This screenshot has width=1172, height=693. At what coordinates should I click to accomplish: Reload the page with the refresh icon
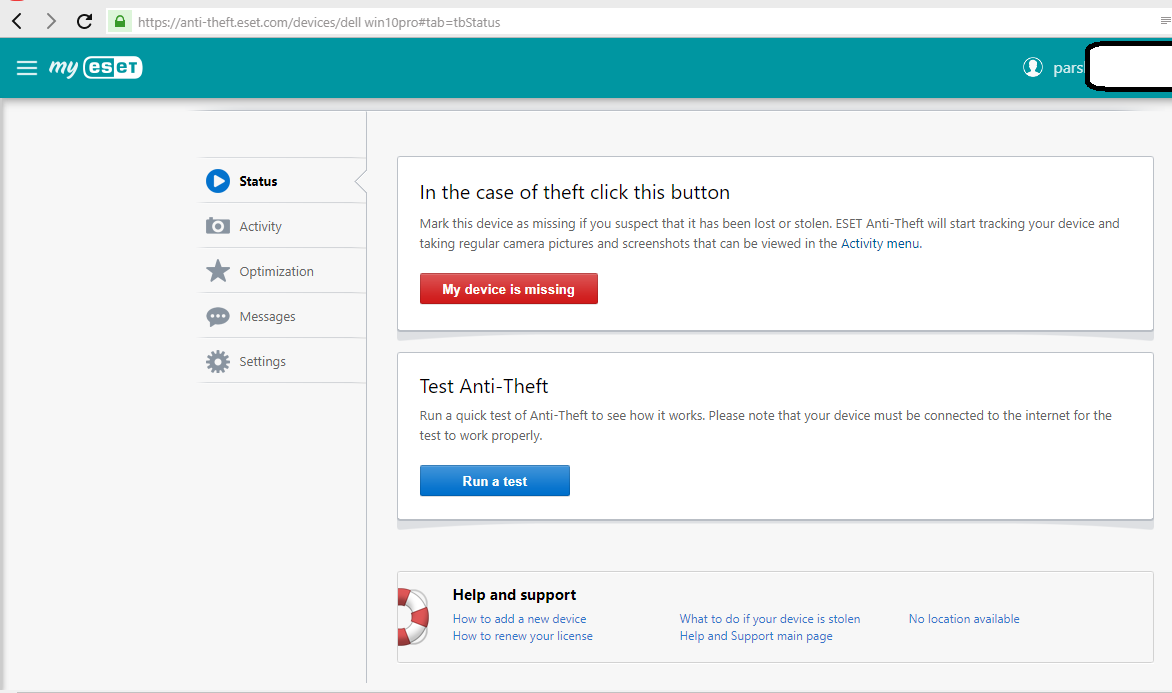pos(85,21)
